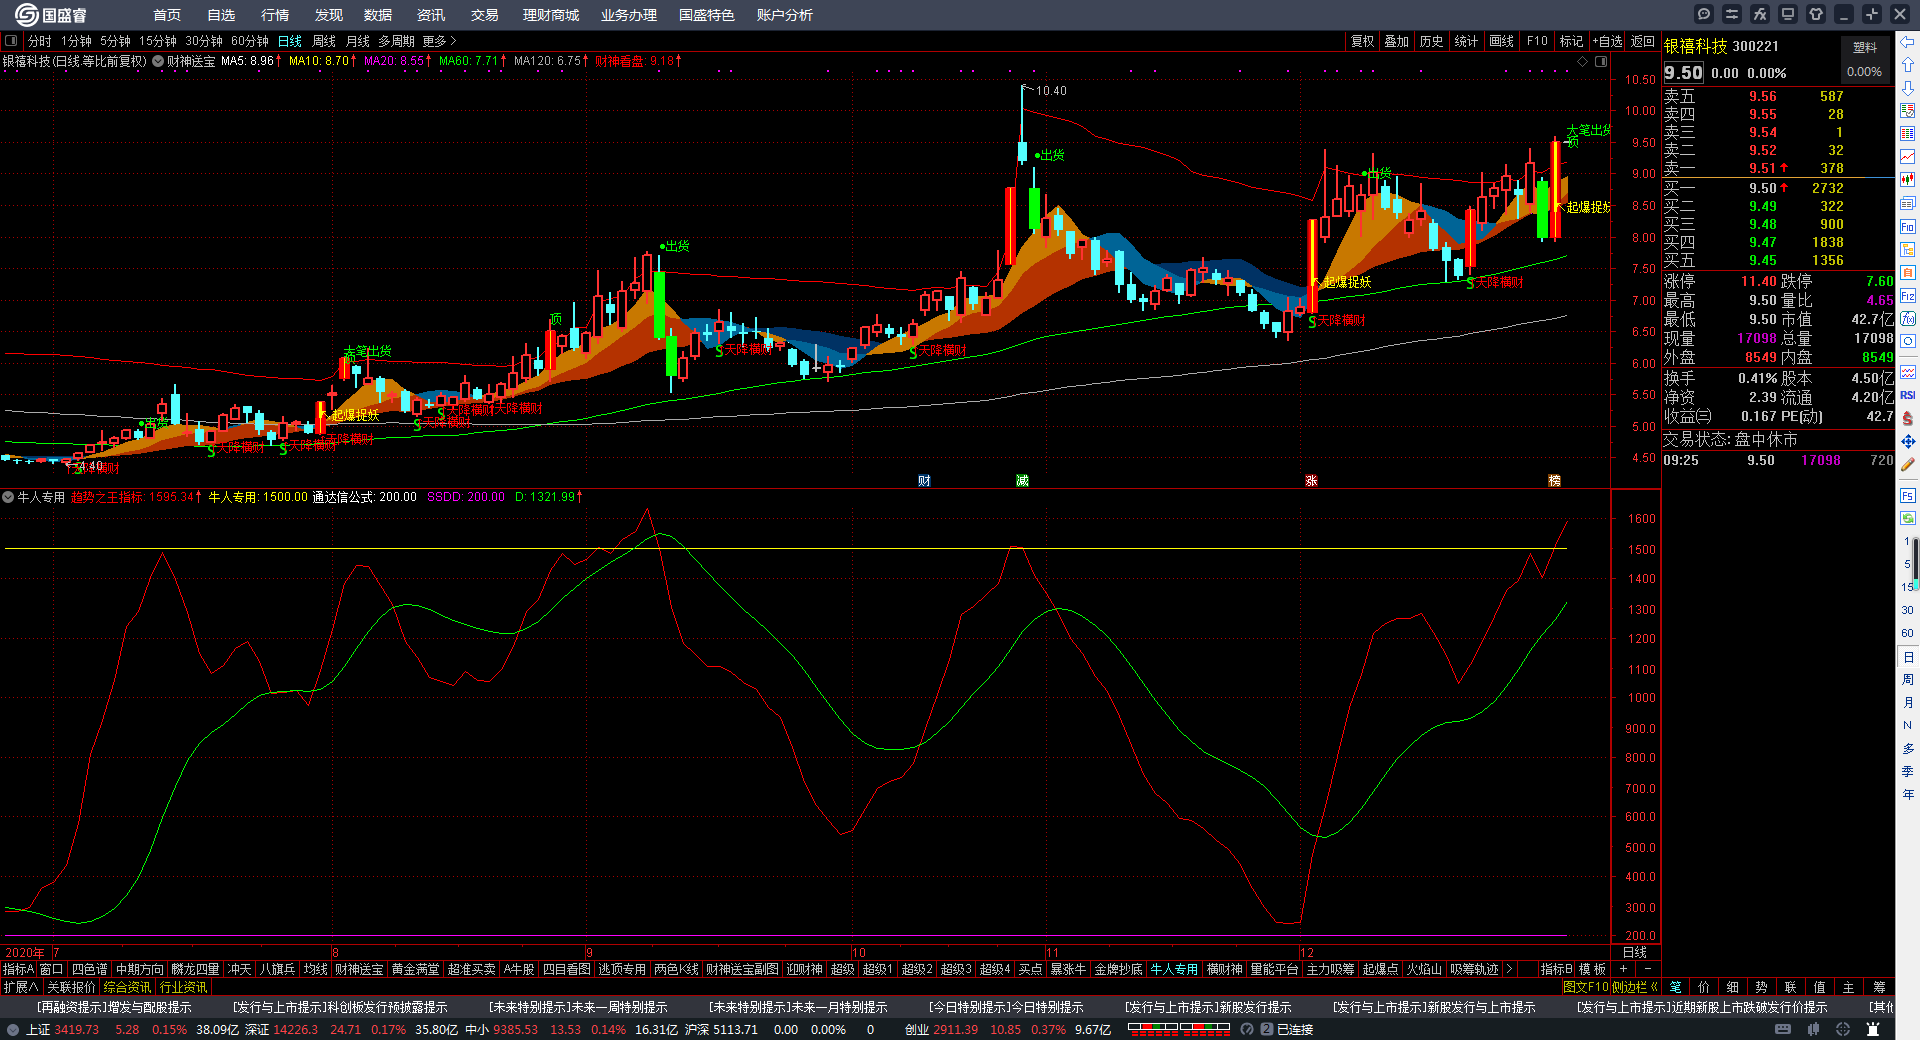The image size is (1920, 1040).
Task: Open the message chat bubble icon
Action: [1704, 14]
